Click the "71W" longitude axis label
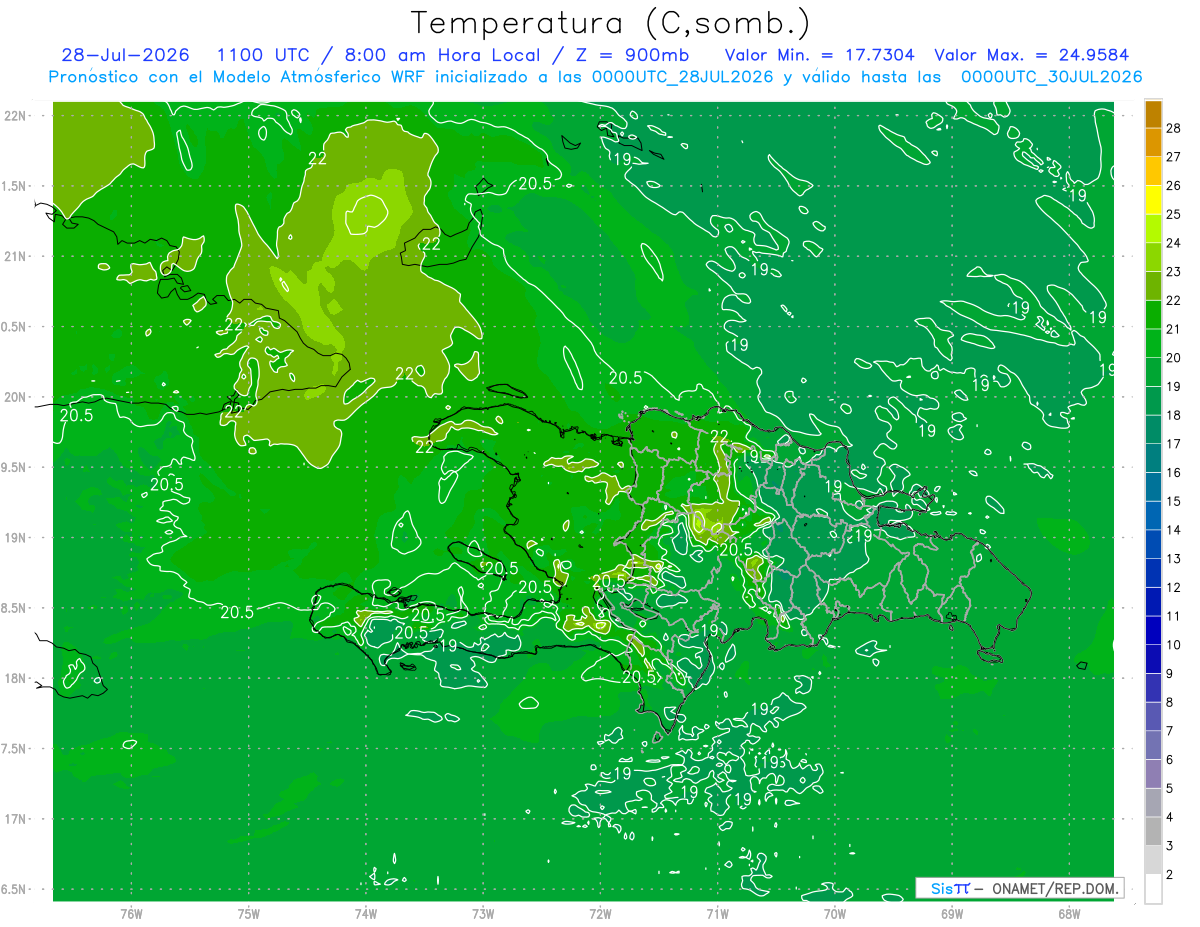 [x=717, y=914]
